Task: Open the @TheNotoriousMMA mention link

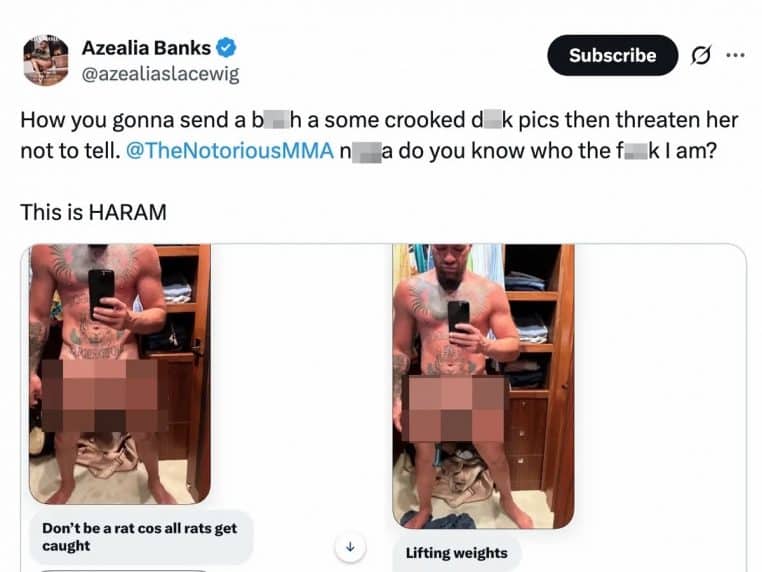Action: coord(230,151)
